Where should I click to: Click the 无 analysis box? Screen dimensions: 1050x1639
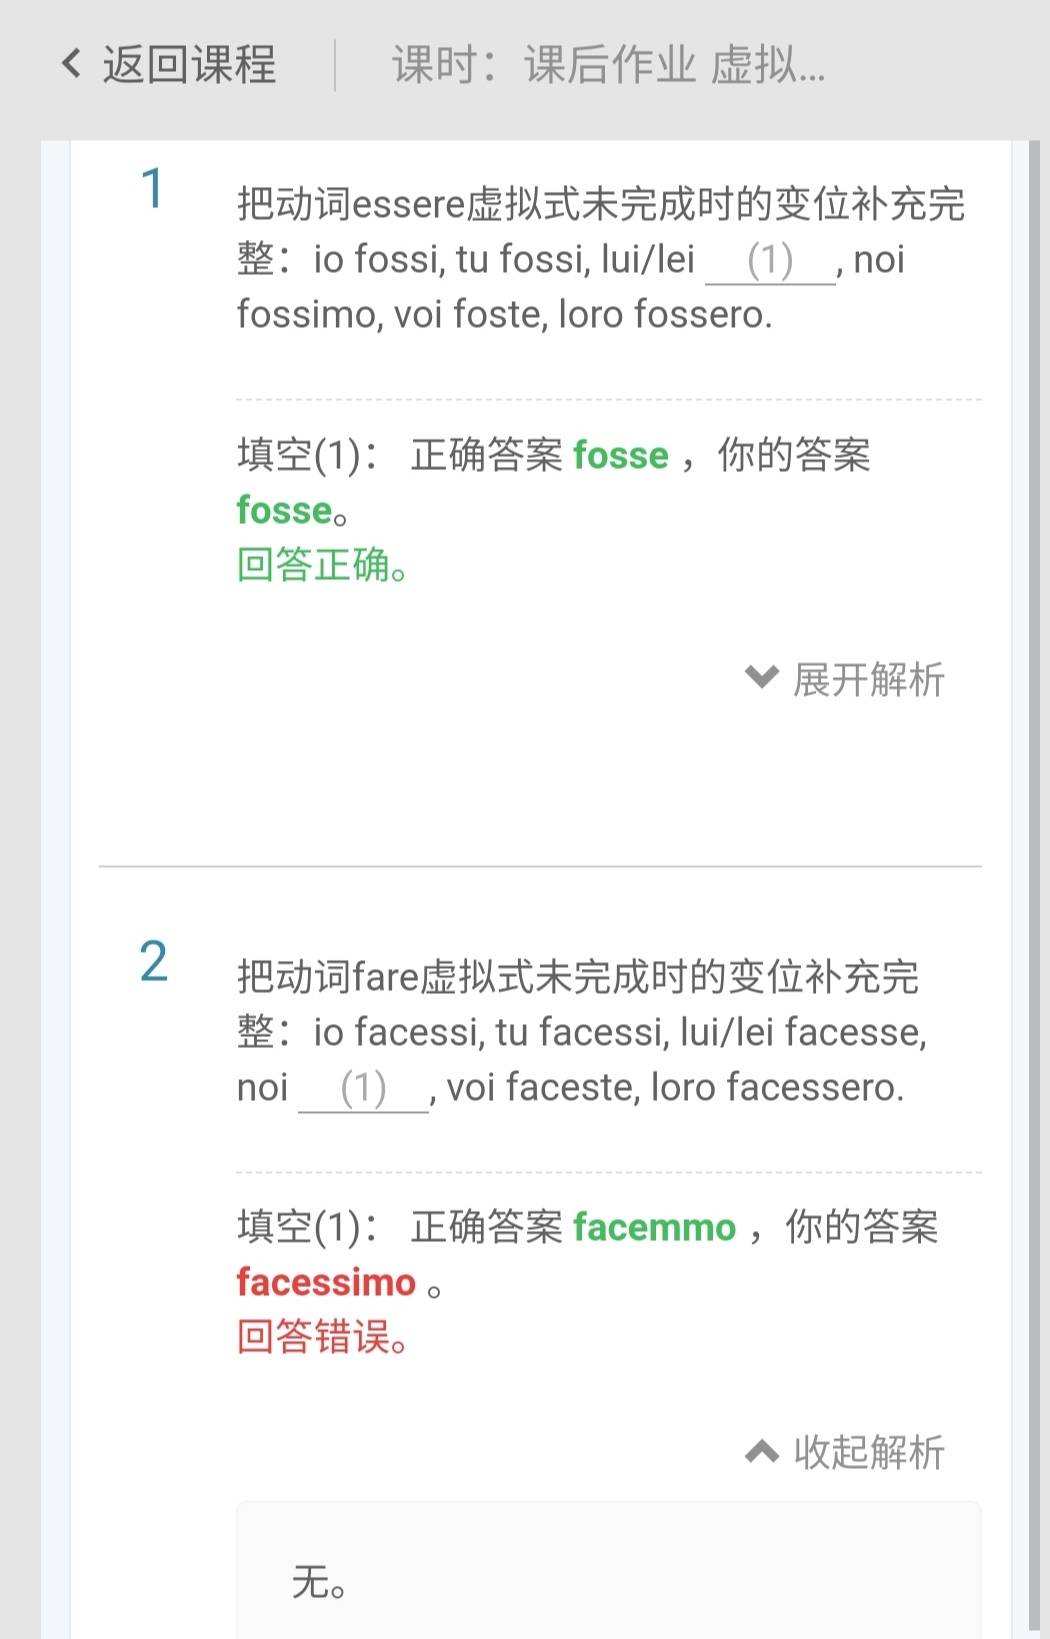click(609, 1570)
